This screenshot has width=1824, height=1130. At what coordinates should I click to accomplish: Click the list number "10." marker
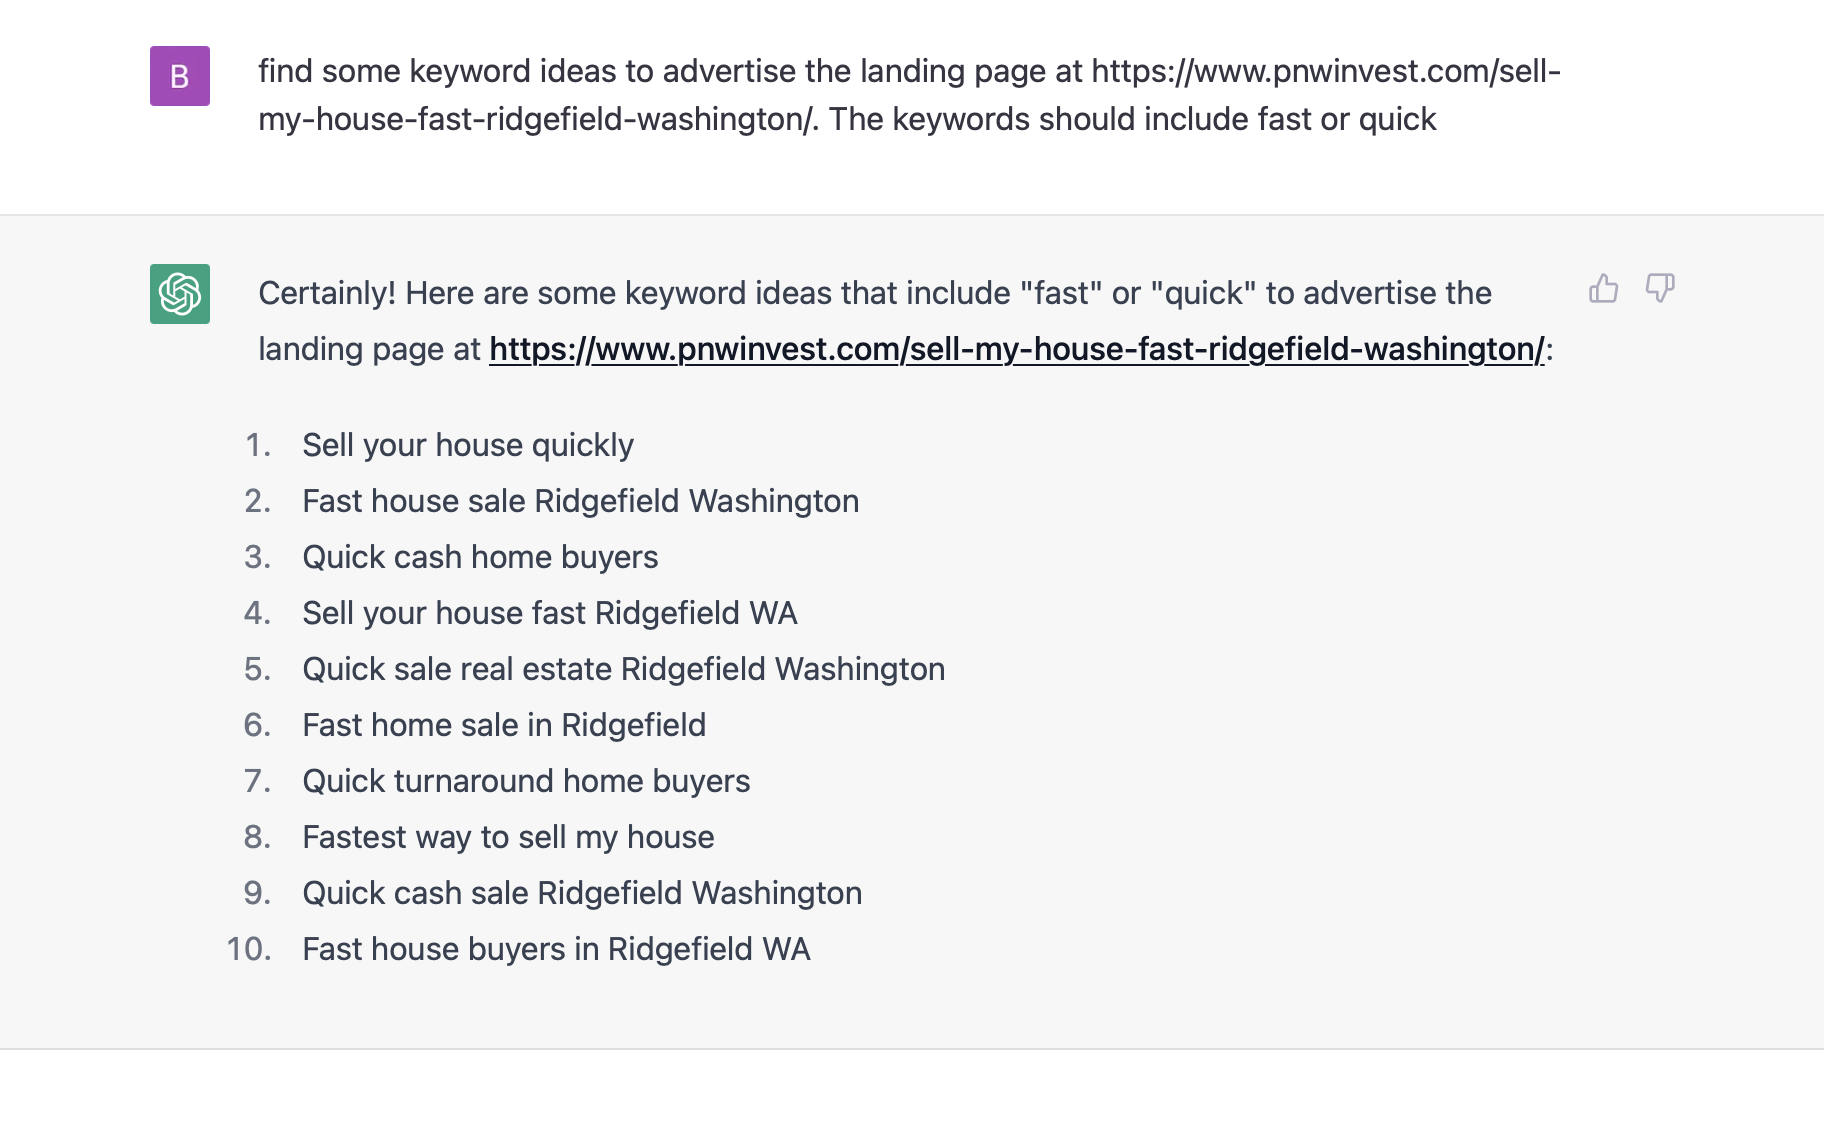[249, 949]
